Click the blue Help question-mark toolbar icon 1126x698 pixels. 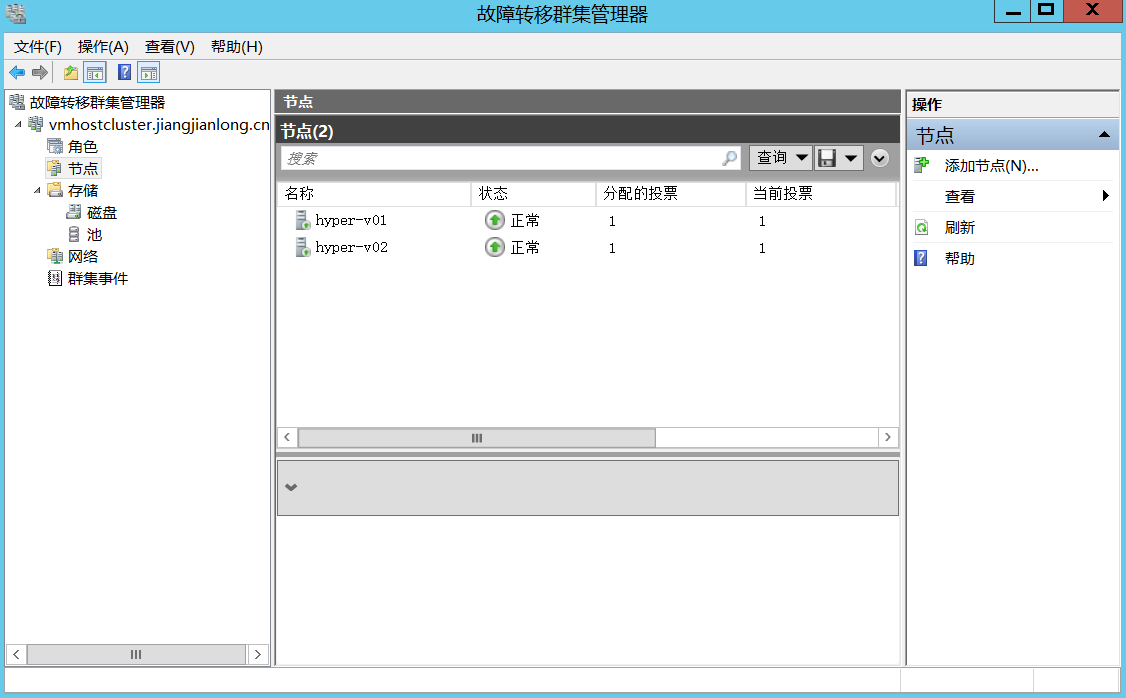click(x=124, y=73)
